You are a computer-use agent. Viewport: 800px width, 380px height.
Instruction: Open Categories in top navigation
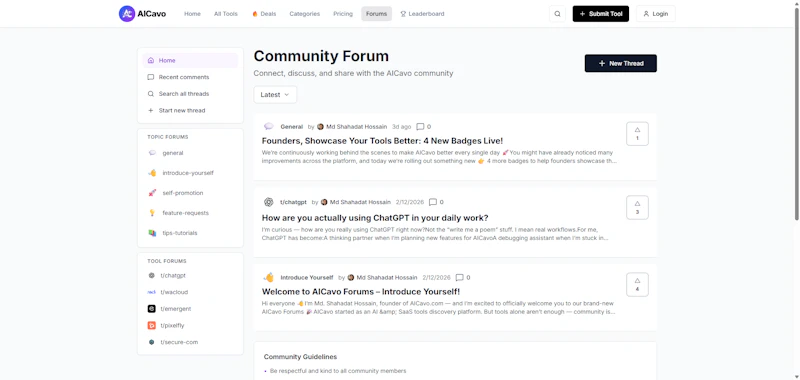click(305, 14)
